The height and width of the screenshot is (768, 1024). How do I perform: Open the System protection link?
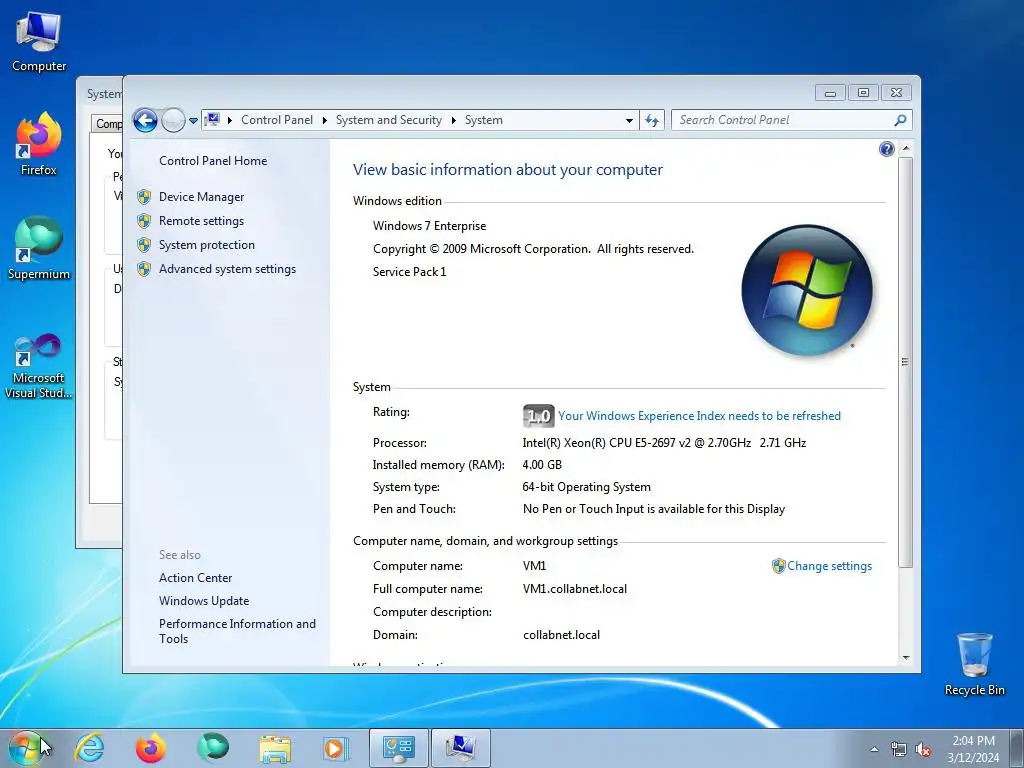click(x=206, y=245)
